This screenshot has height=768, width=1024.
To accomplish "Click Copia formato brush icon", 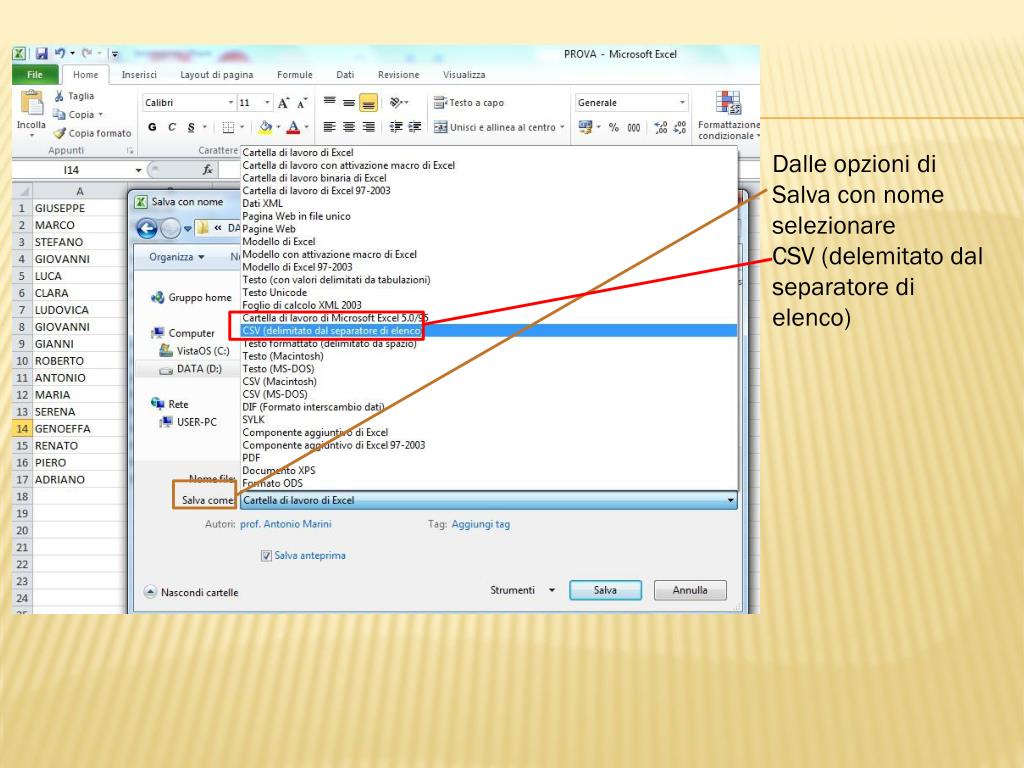I will (92, 133).
